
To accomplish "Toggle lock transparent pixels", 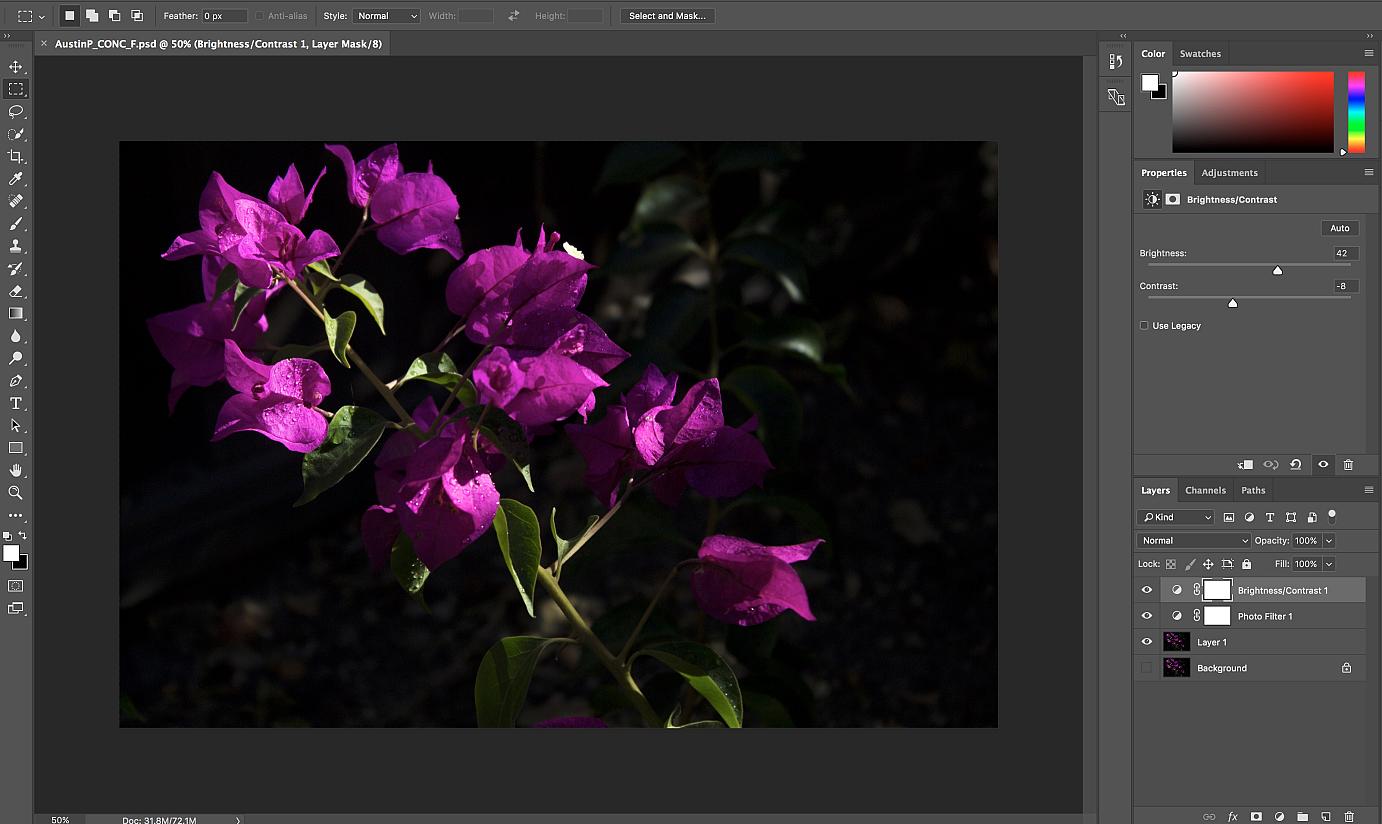I will [x=1171, y=564].
